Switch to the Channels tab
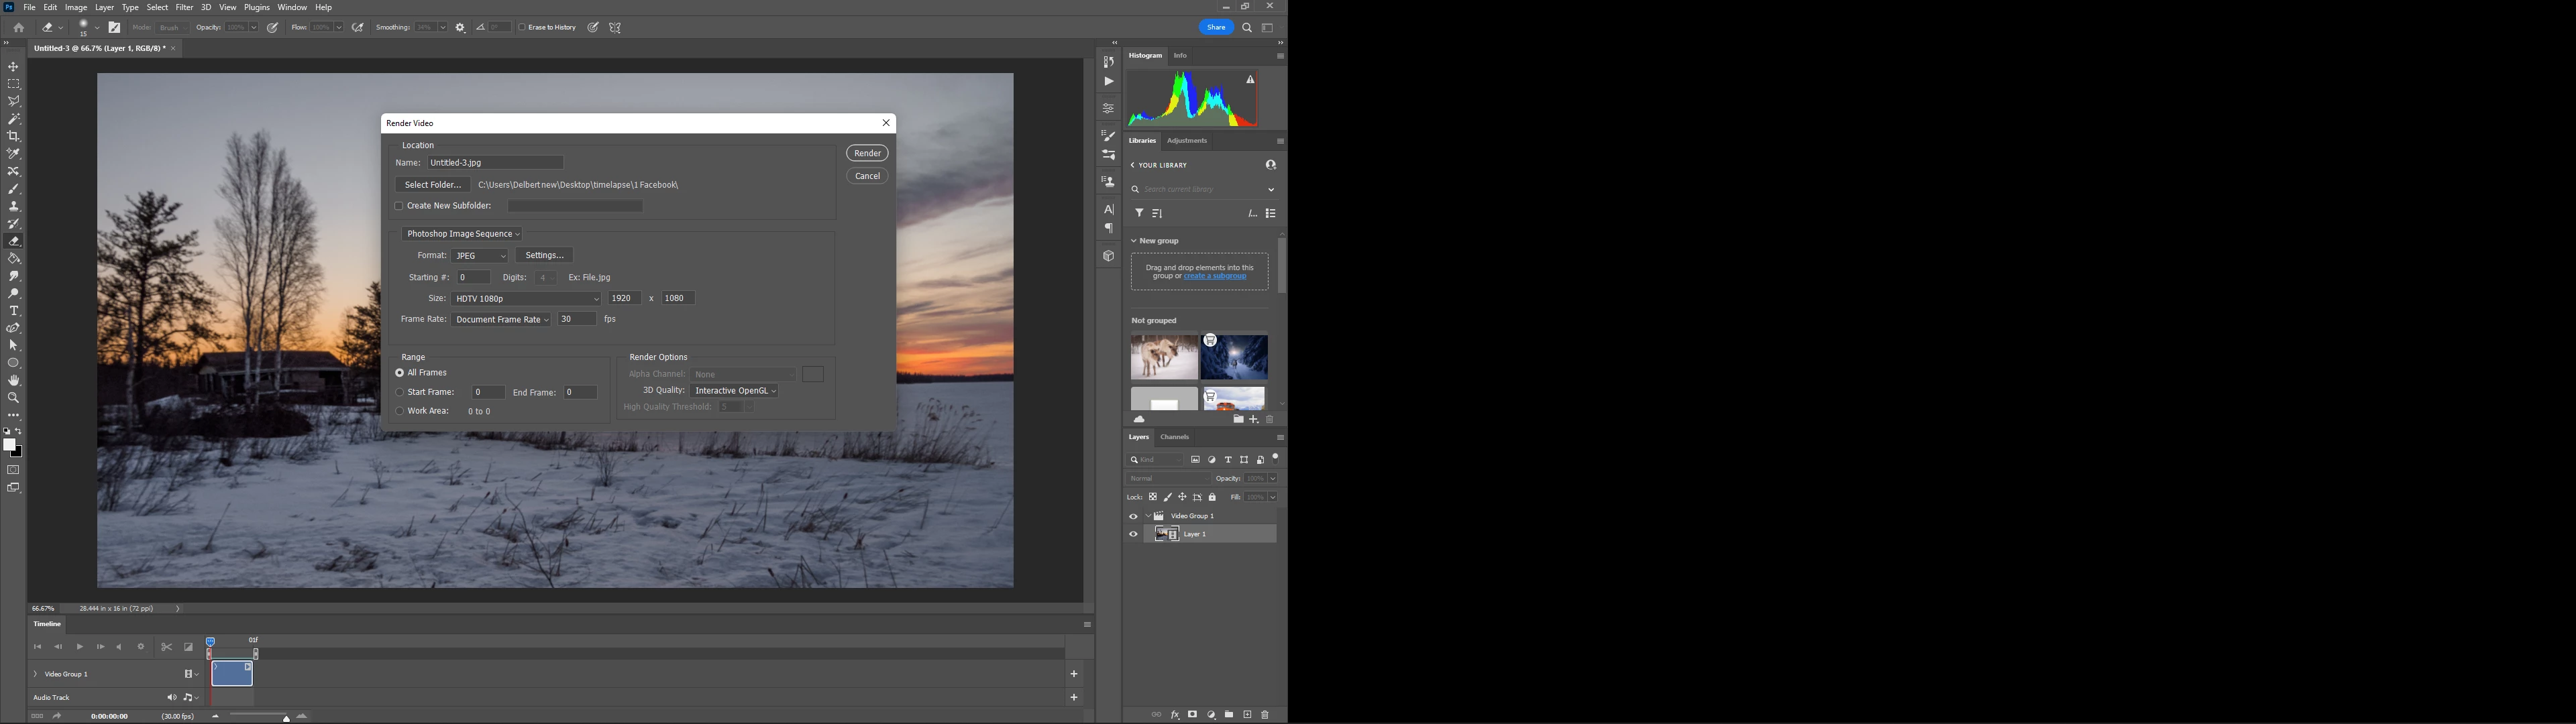 pyautogui.click(x=1174, y=437)
